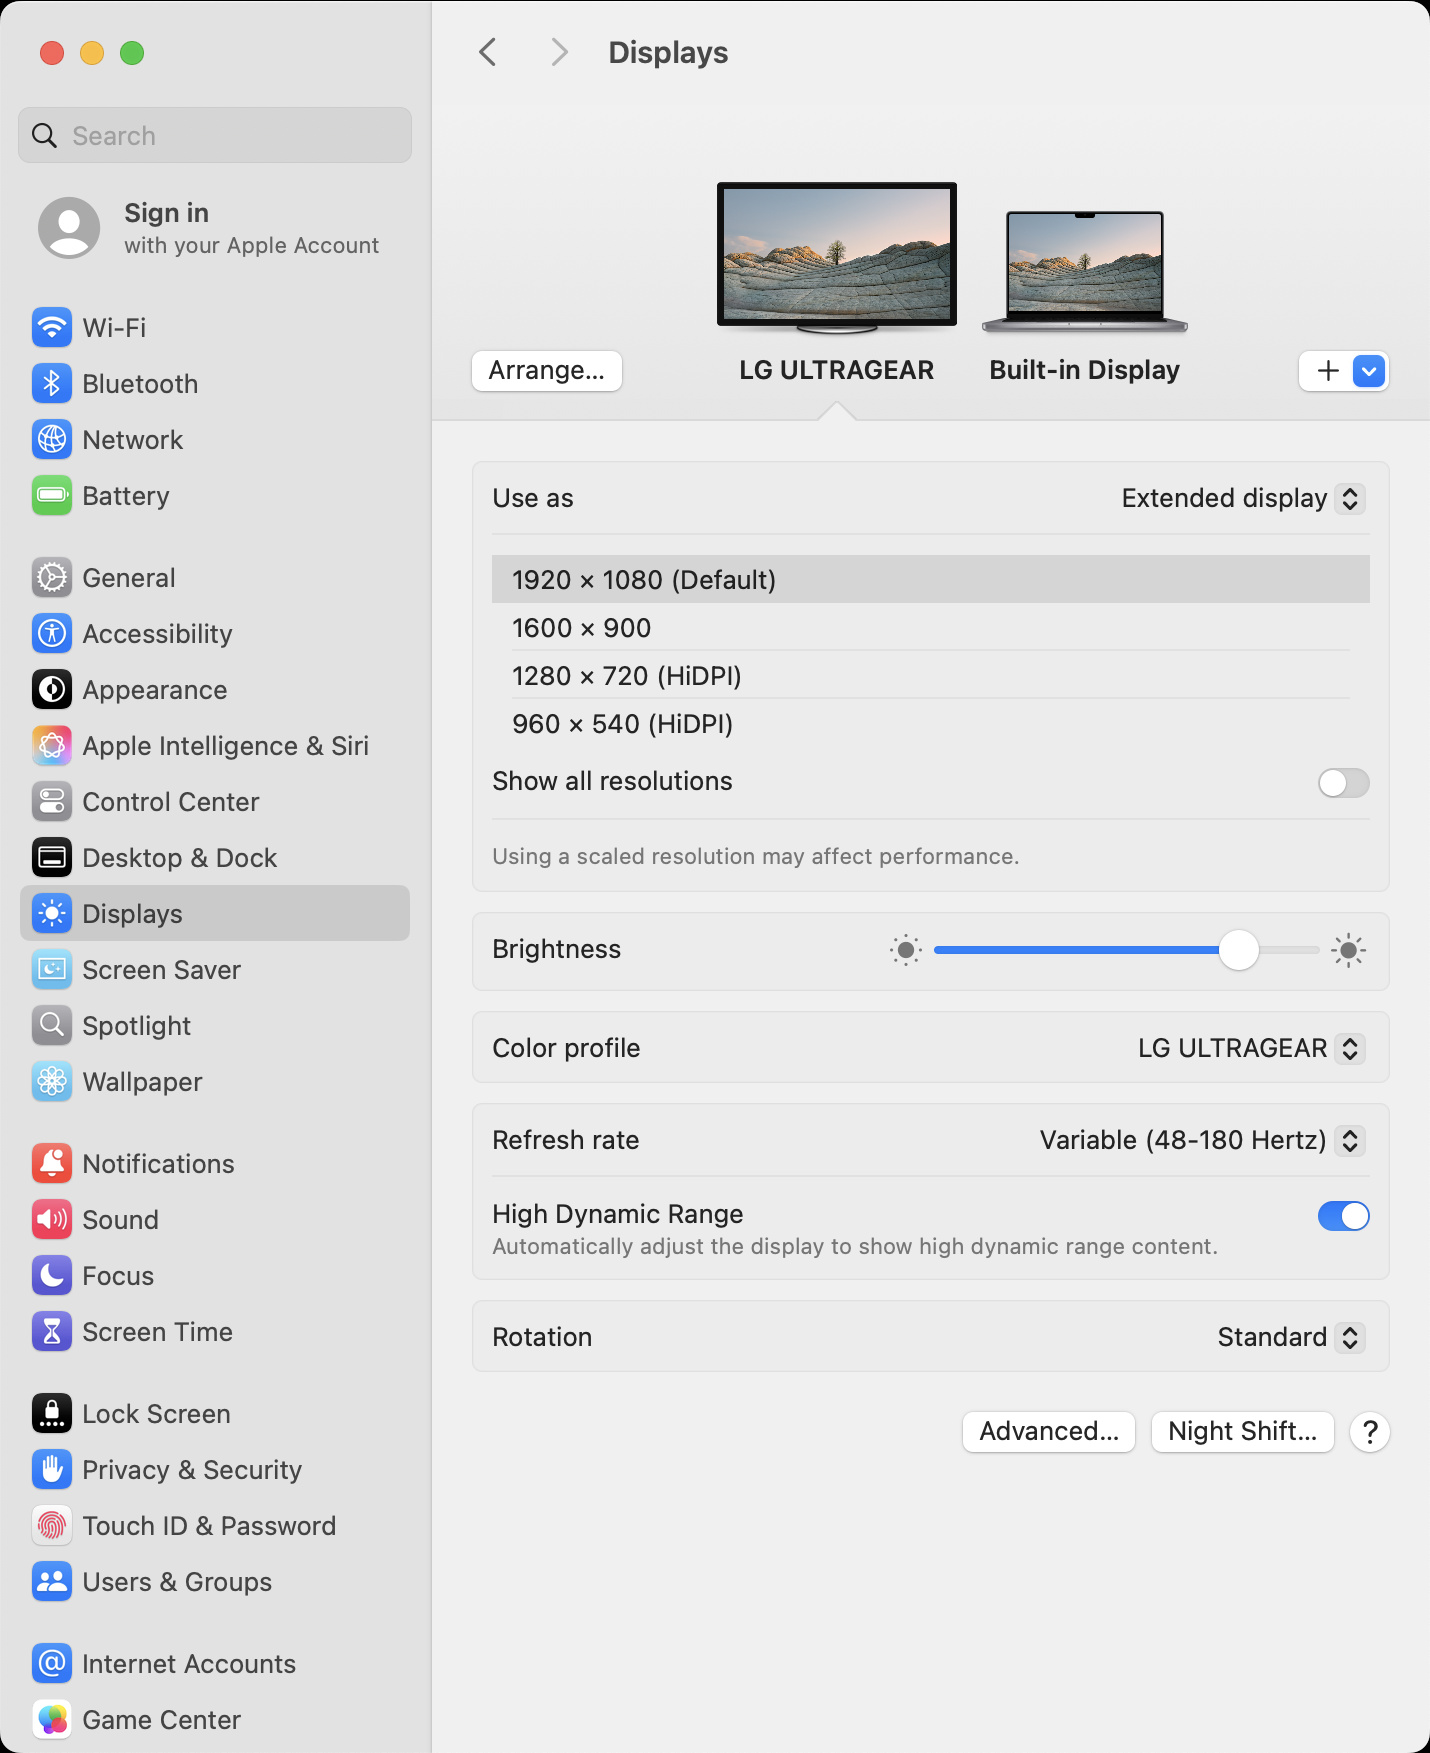Open the Wallpaper settings icon
Viewport: 1430px width, 1753px height.
tap(52, 1081)
